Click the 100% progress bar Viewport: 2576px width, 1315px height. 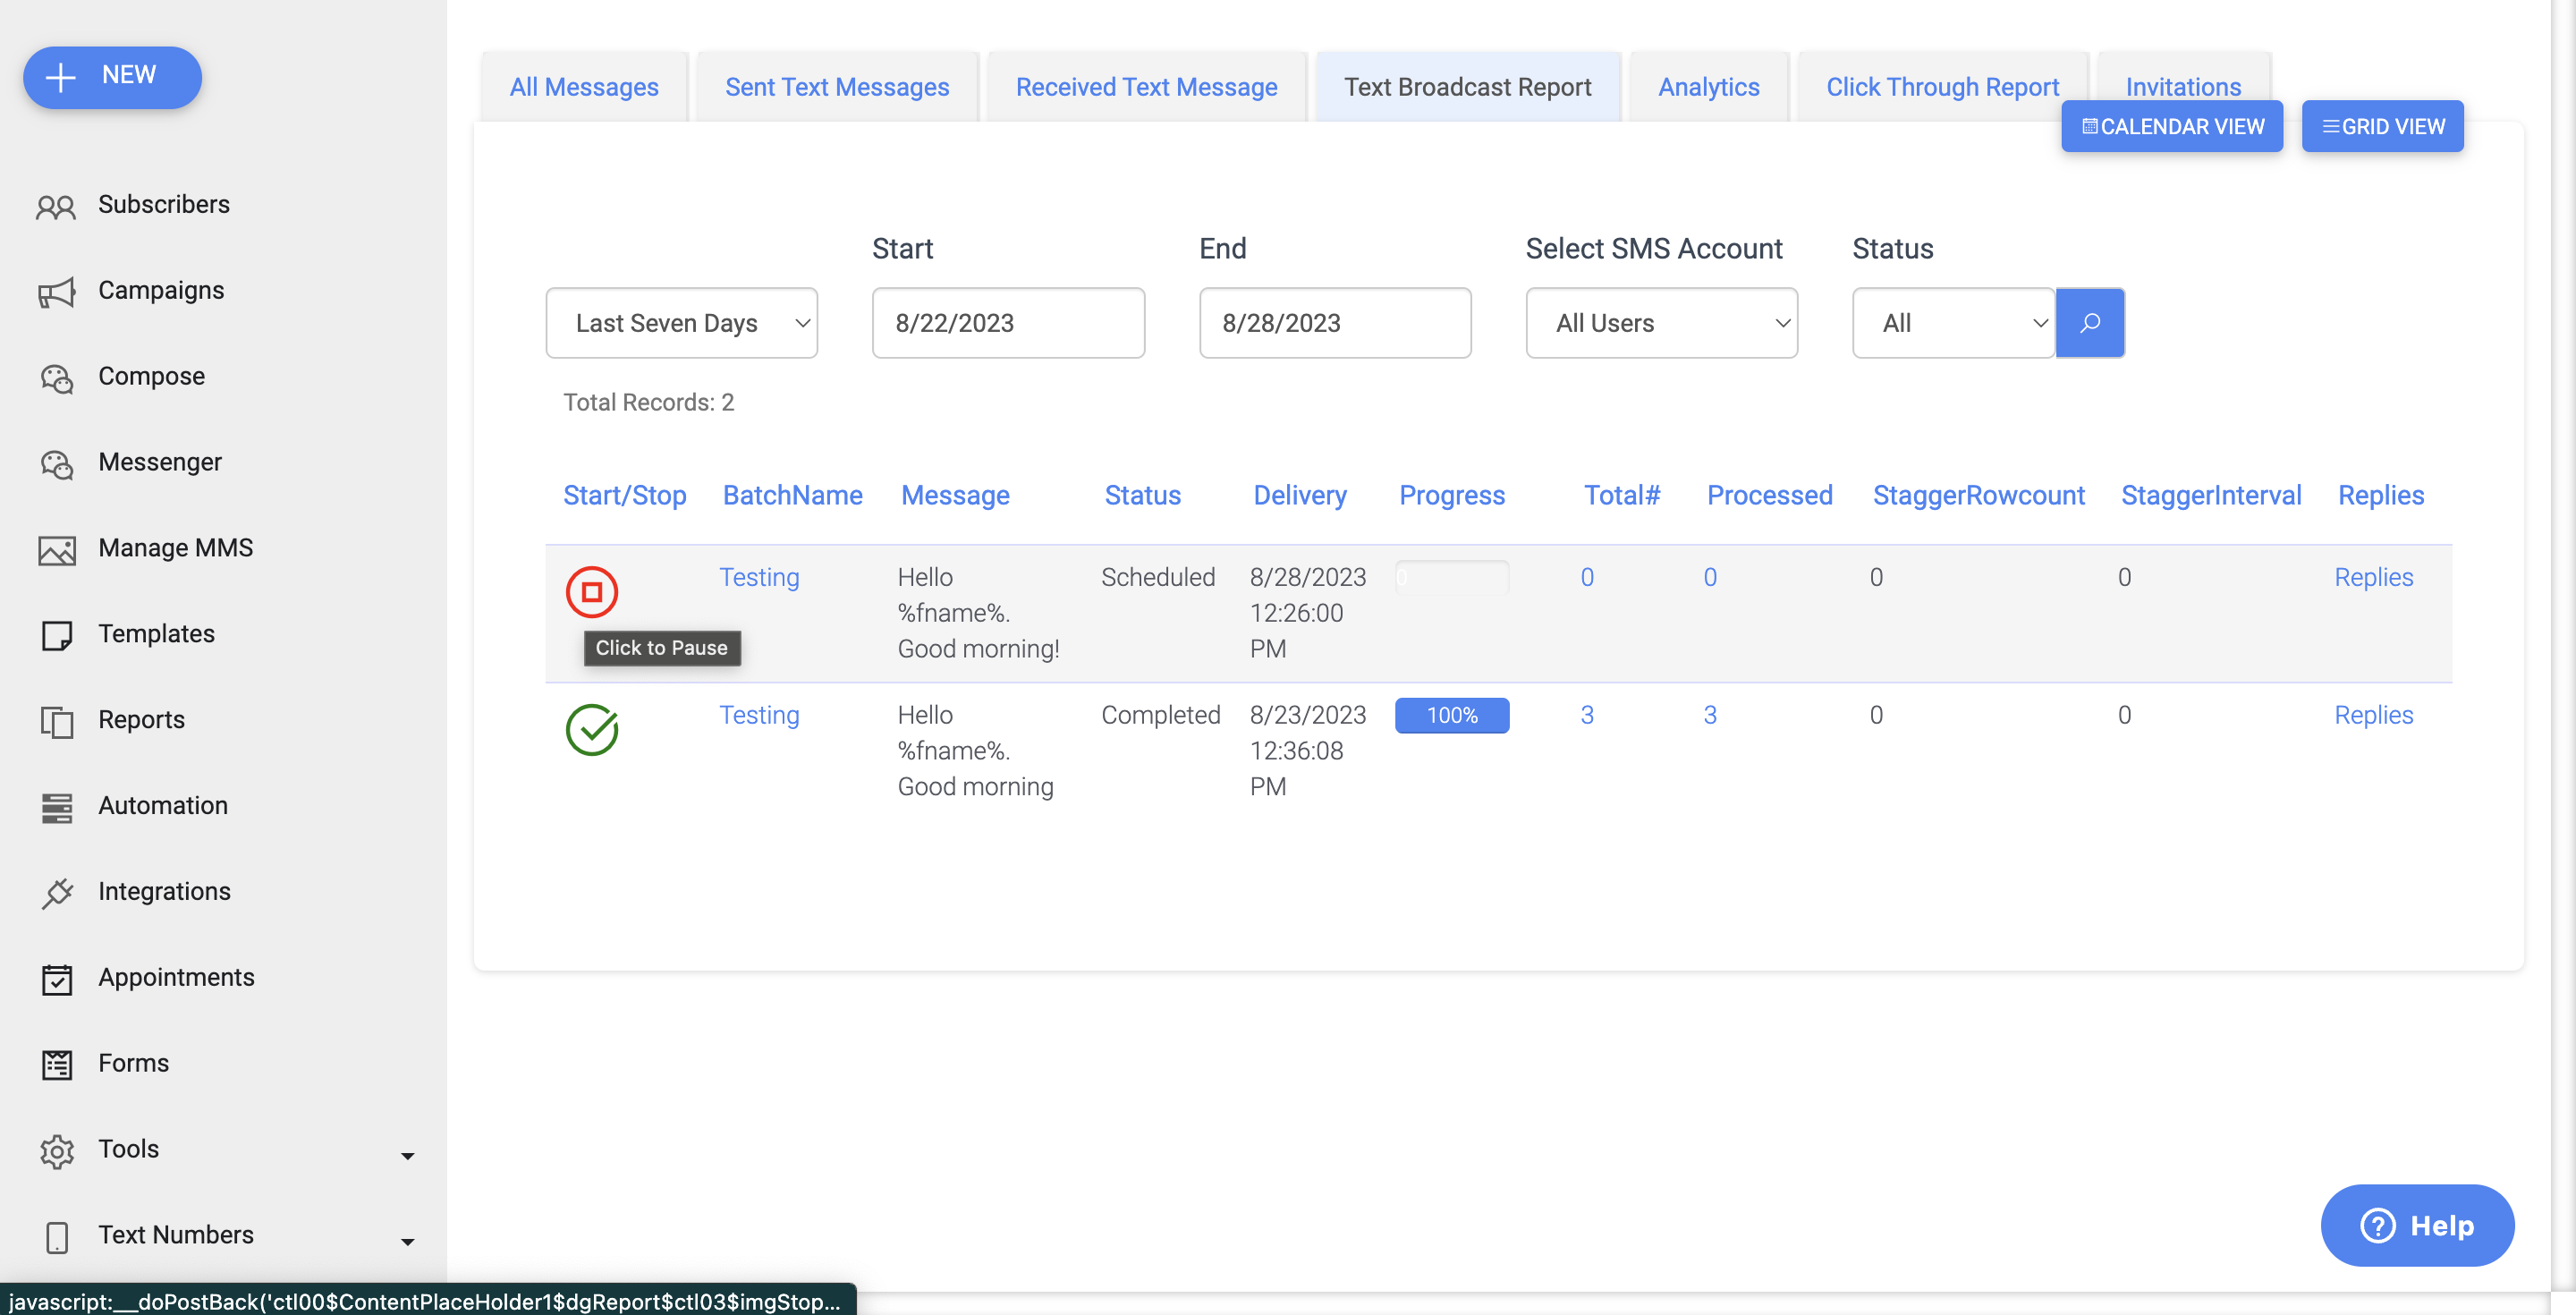[x=1452, y=715]
